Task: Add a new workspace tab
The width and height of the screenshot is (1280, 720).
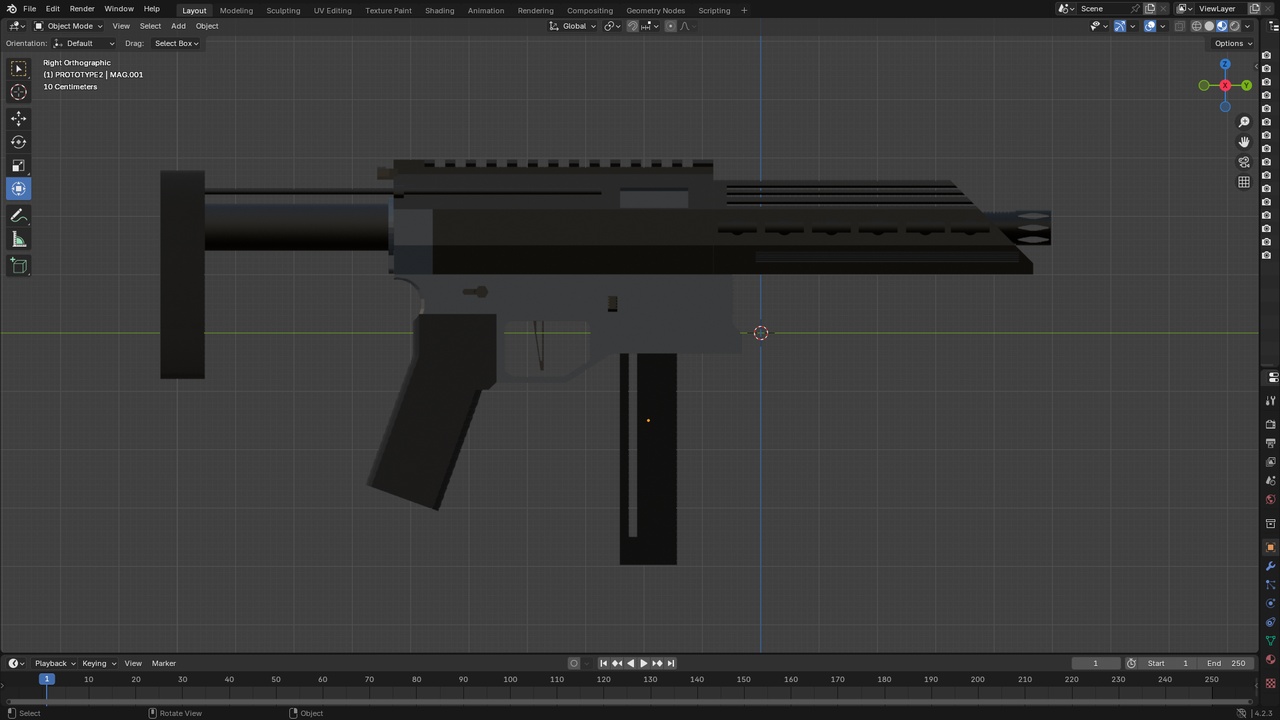Action: [x=744, y=10]
